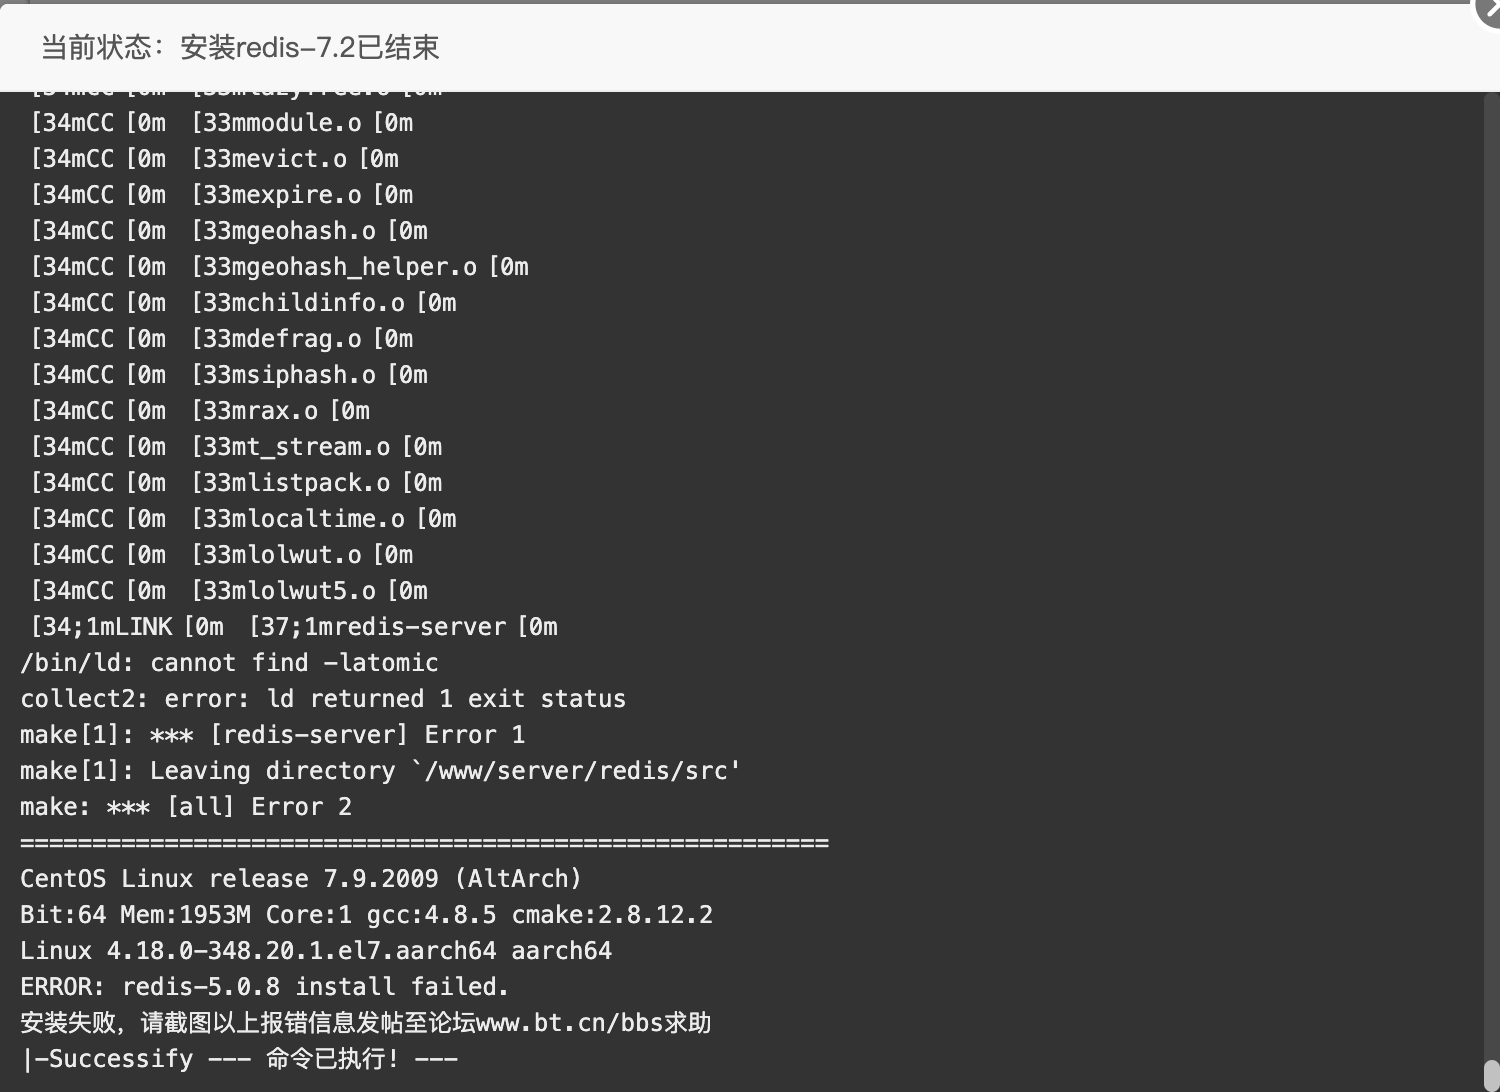Click the 'make: *** [all] Error 2' line
The height and width of the screenshot is (1092, 1500).
[186, 806]
